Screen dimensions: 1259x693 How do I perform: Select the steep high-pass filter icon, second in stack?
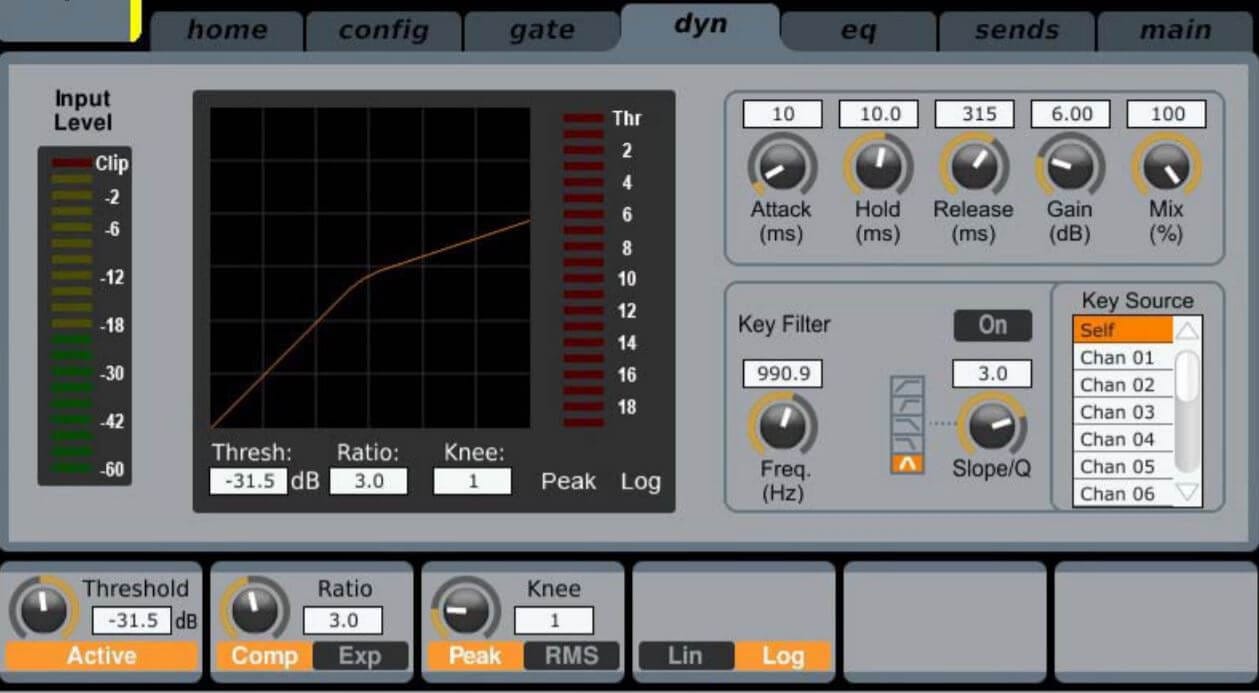point(907,405)
